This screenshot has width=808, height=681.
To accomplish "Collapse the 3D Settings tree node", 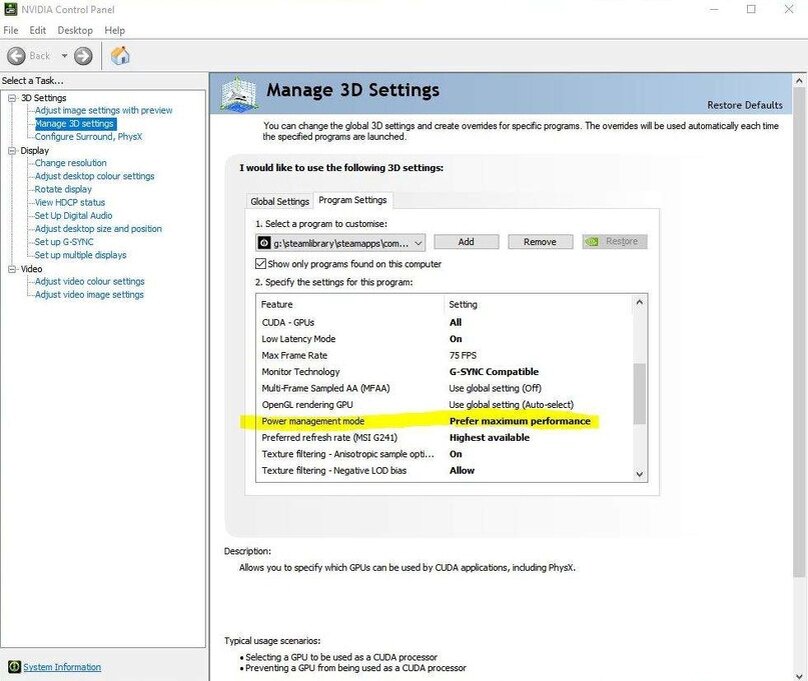I will coord(12,98).
